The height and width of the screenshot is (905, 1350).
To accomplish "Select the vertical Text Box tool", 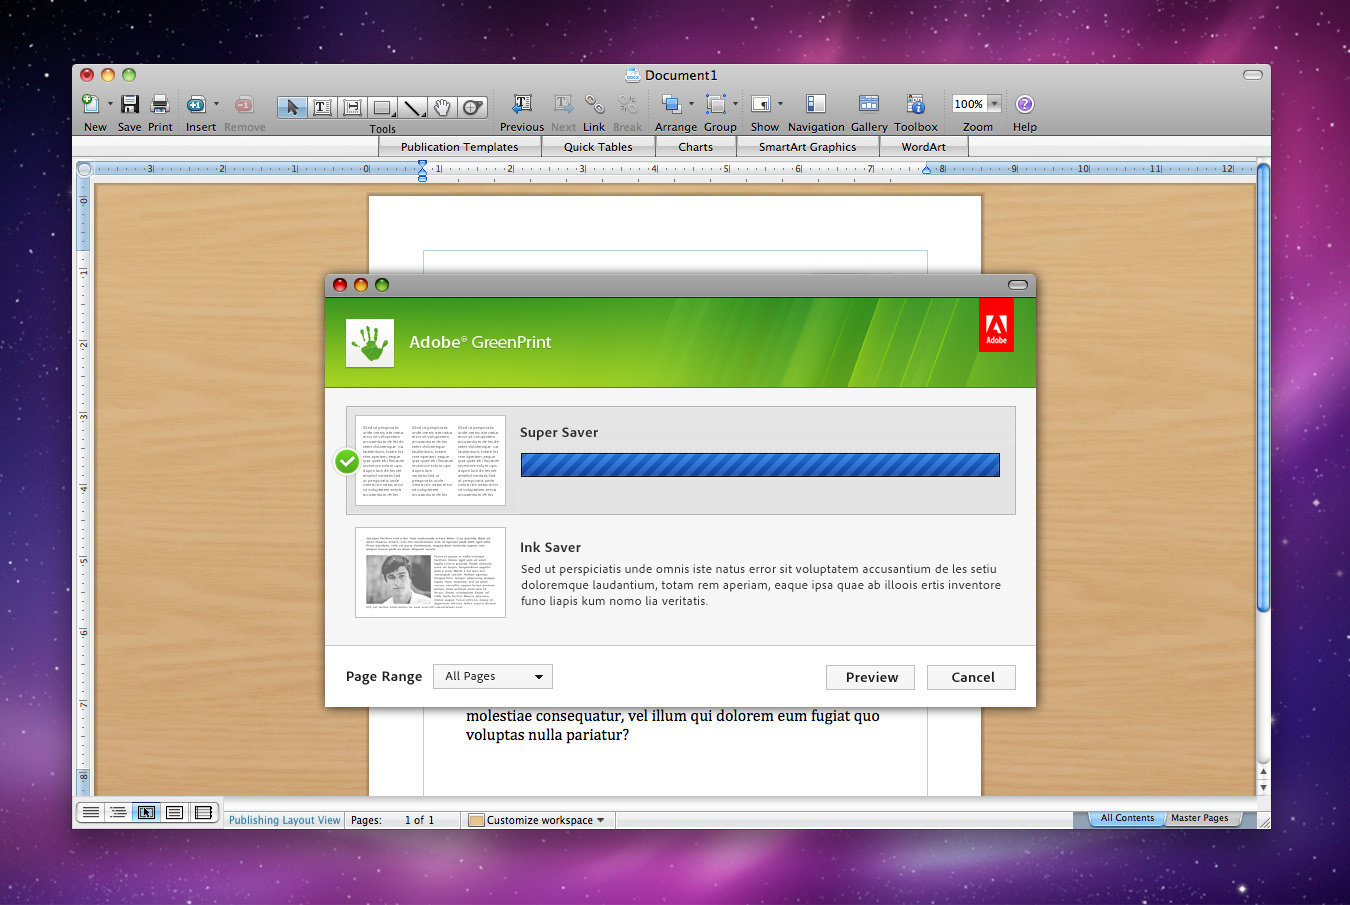I will pyautogui.click(x=352, y=107).
